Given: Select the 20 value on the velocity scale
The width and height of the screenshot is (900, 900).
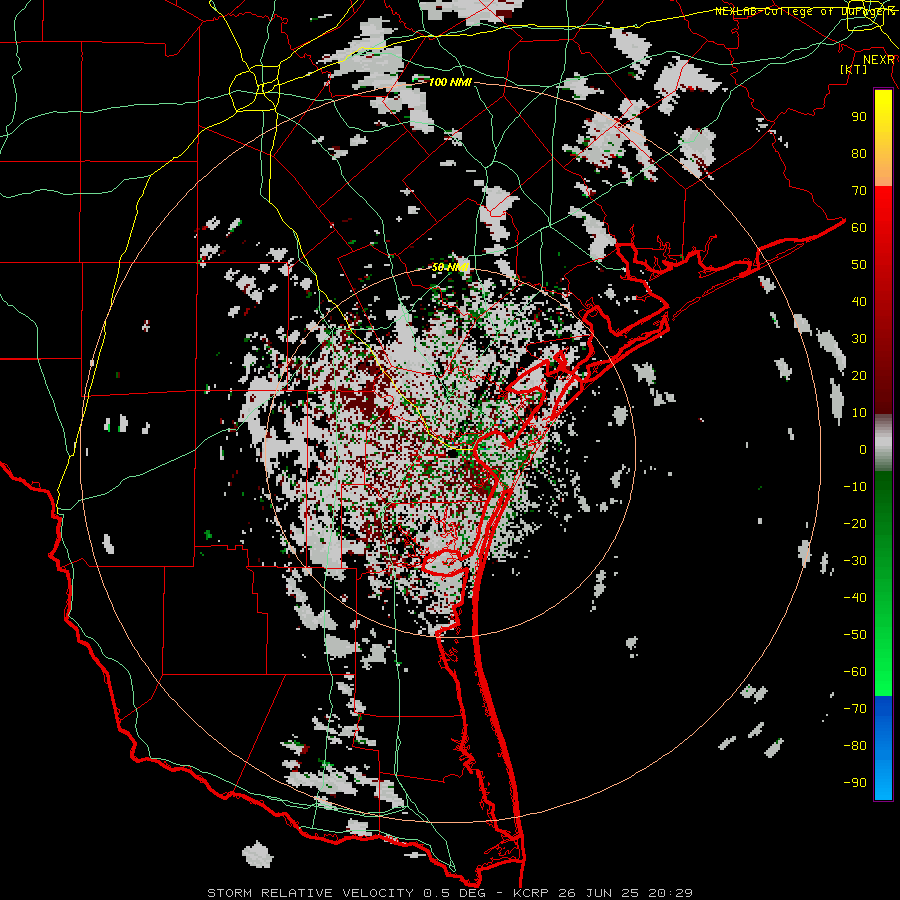Looking at the screenshot, I should 859,376.
